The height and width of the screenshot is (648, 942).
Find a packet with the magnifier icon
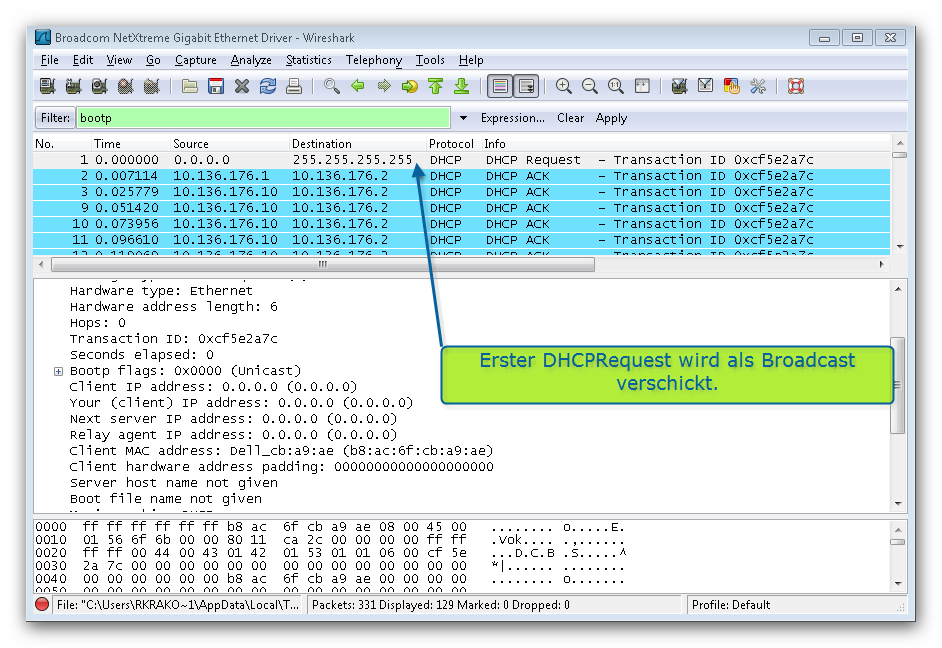coord(332,86)
